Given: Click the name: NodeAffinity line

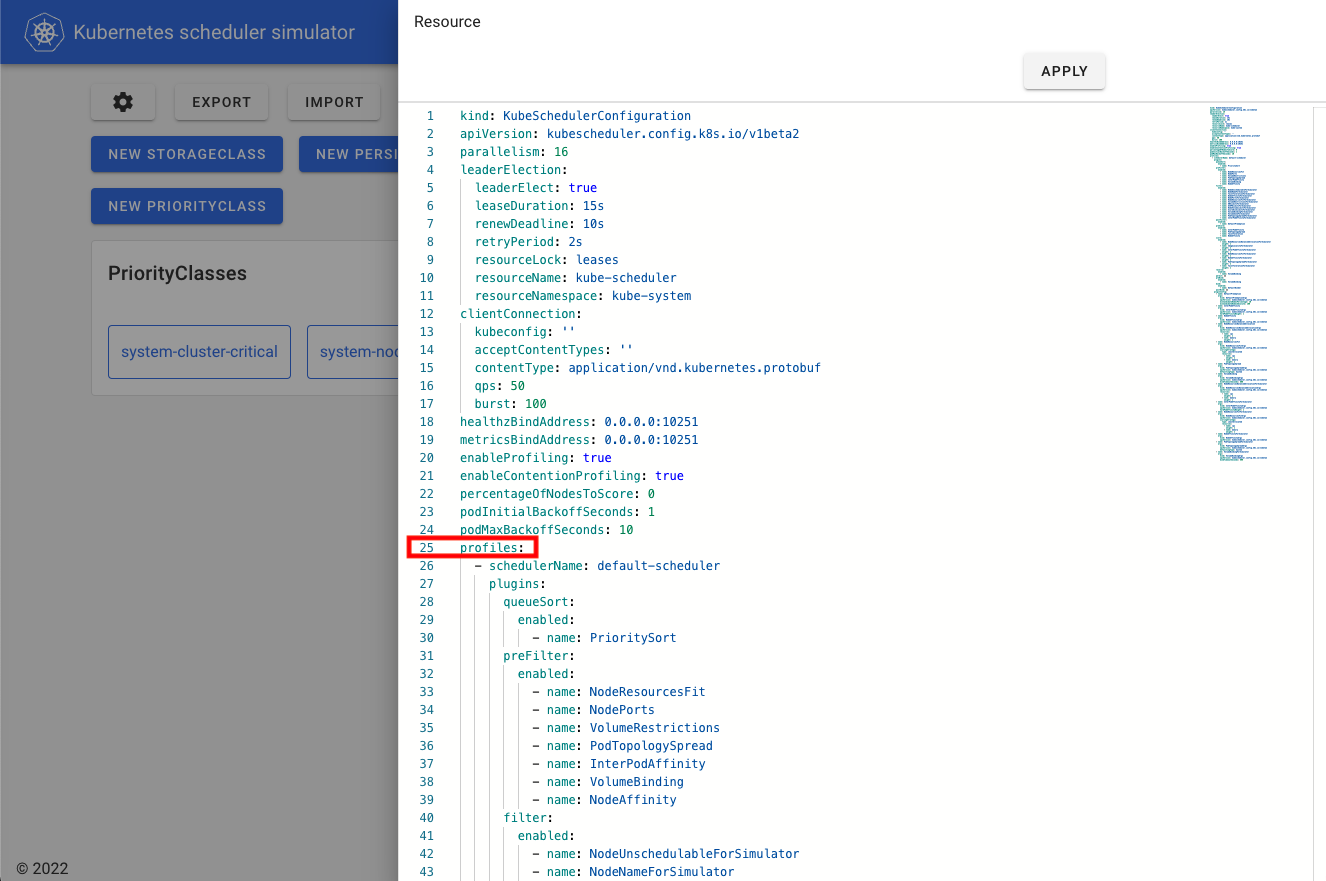Looking at the screenshot, I should (604, 800).
